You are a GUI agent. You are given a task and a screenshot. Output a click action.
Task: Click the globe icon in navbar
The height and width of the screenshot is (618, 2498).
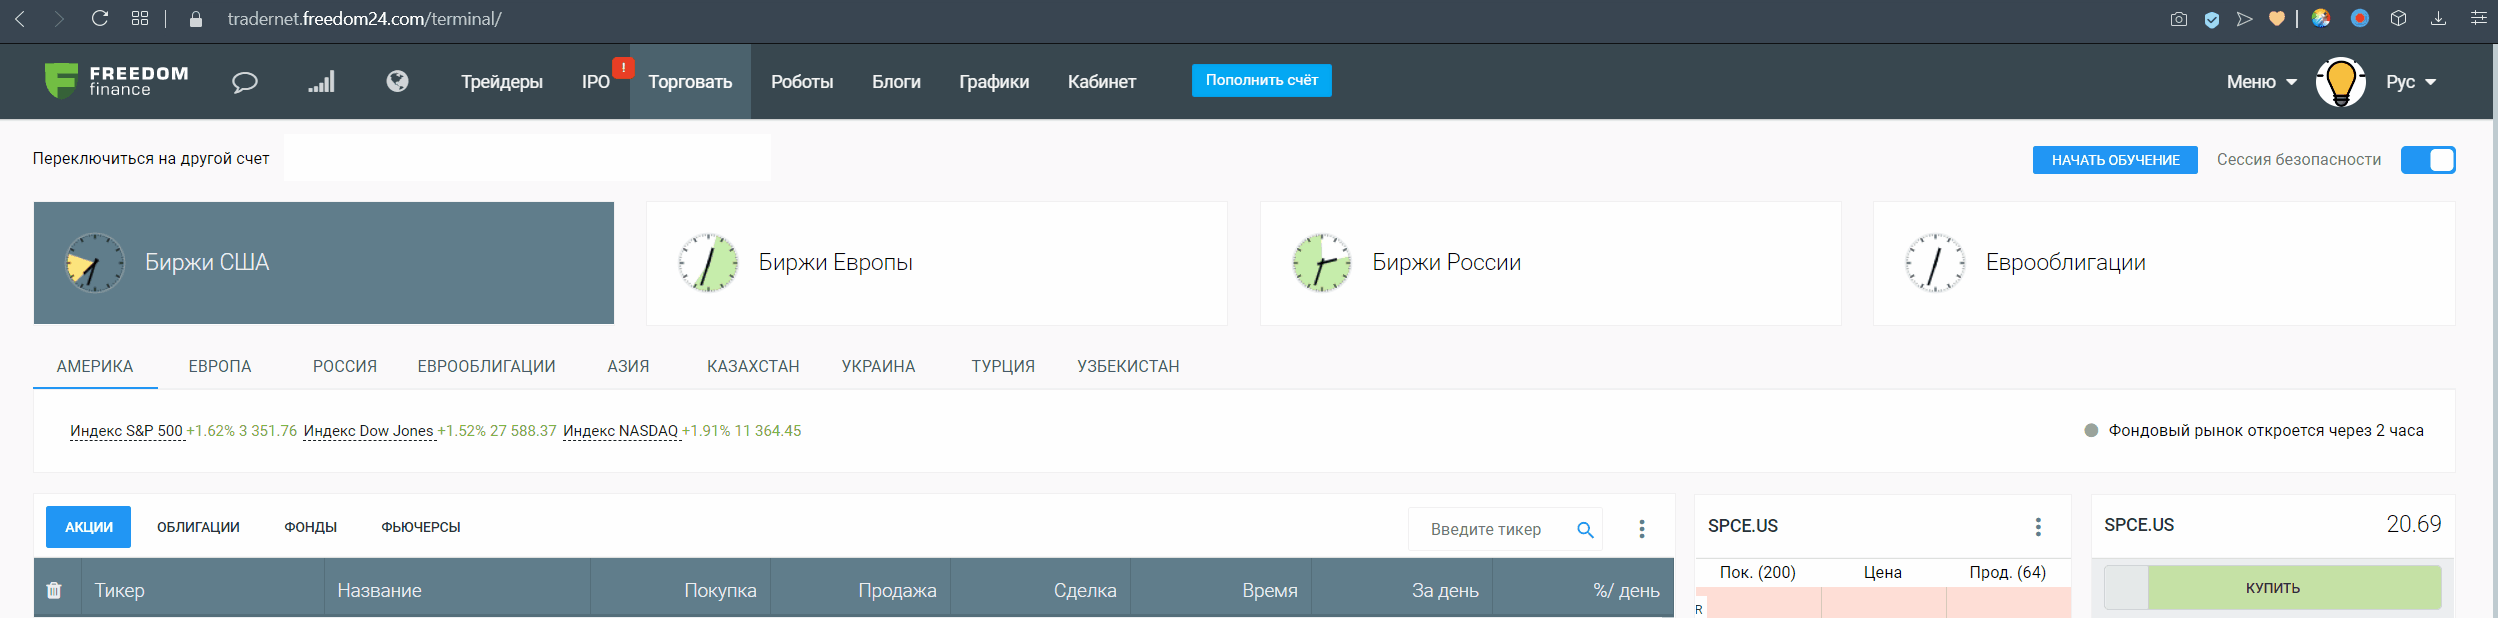click(x=397, y=81)
